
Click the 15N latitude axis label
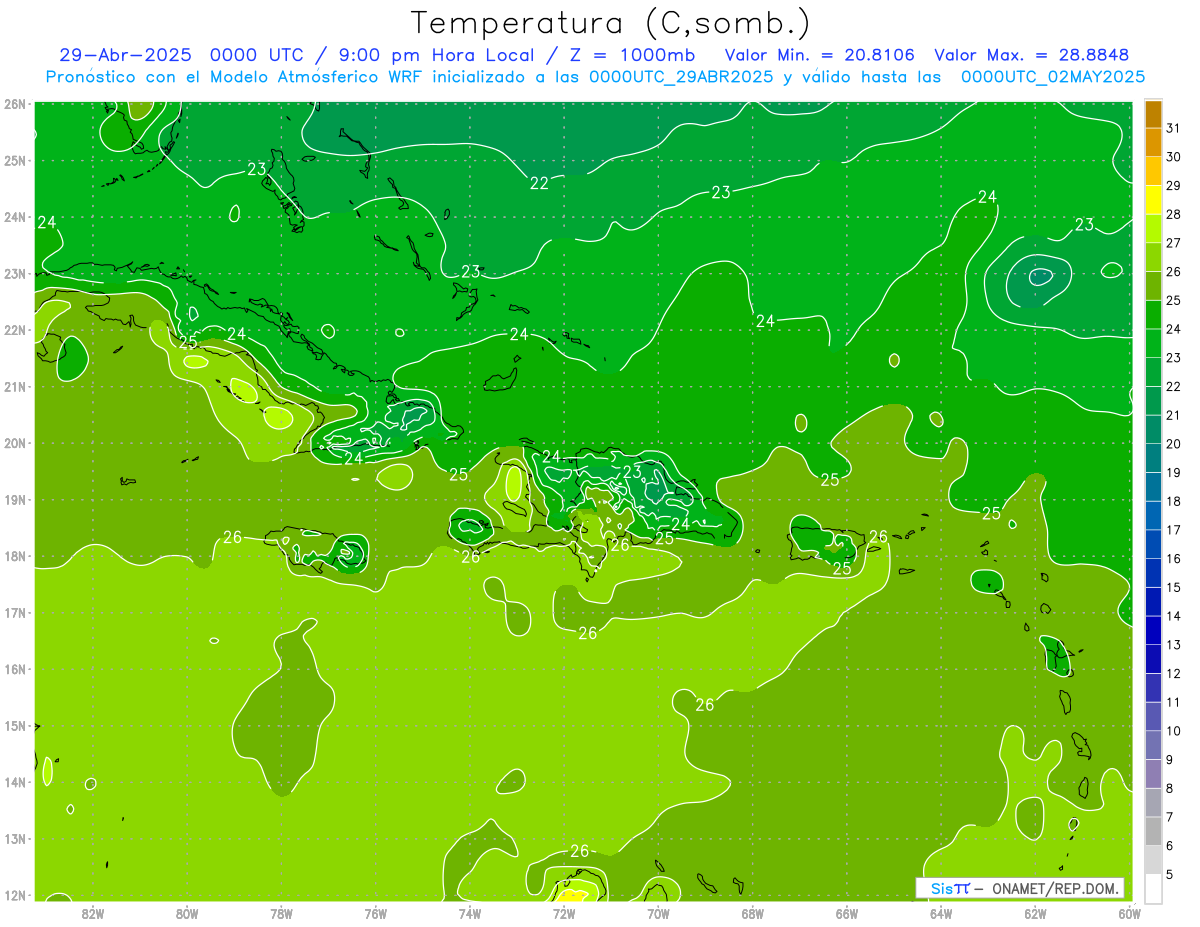click(15, 725)
